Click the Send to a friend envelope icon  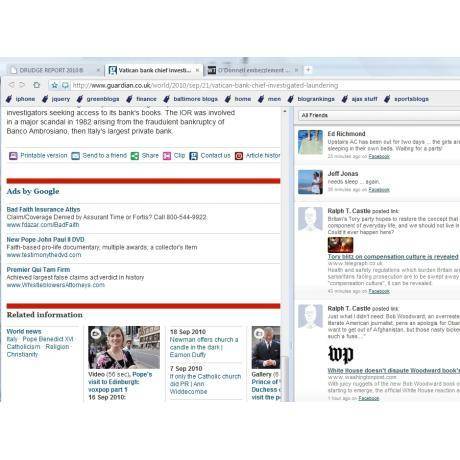pos(76,156)
